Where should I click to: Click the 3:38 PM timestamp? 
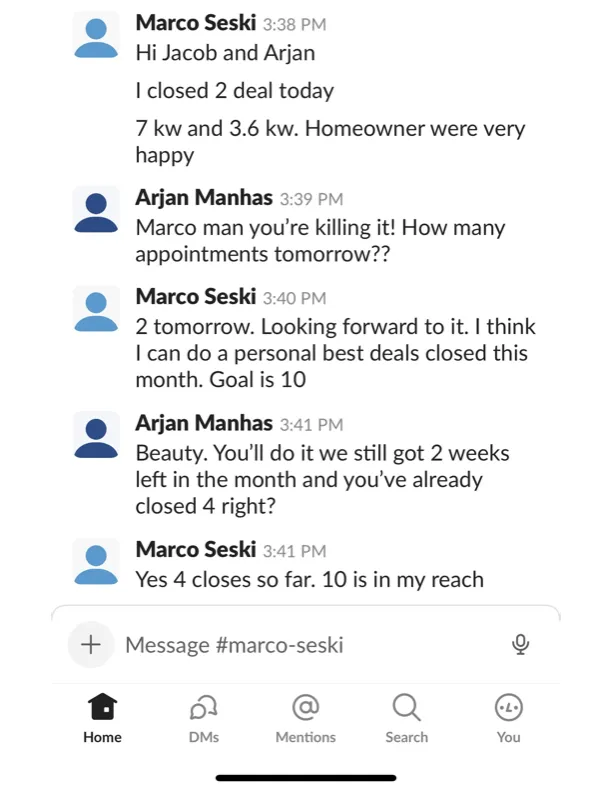pos(294,25)
